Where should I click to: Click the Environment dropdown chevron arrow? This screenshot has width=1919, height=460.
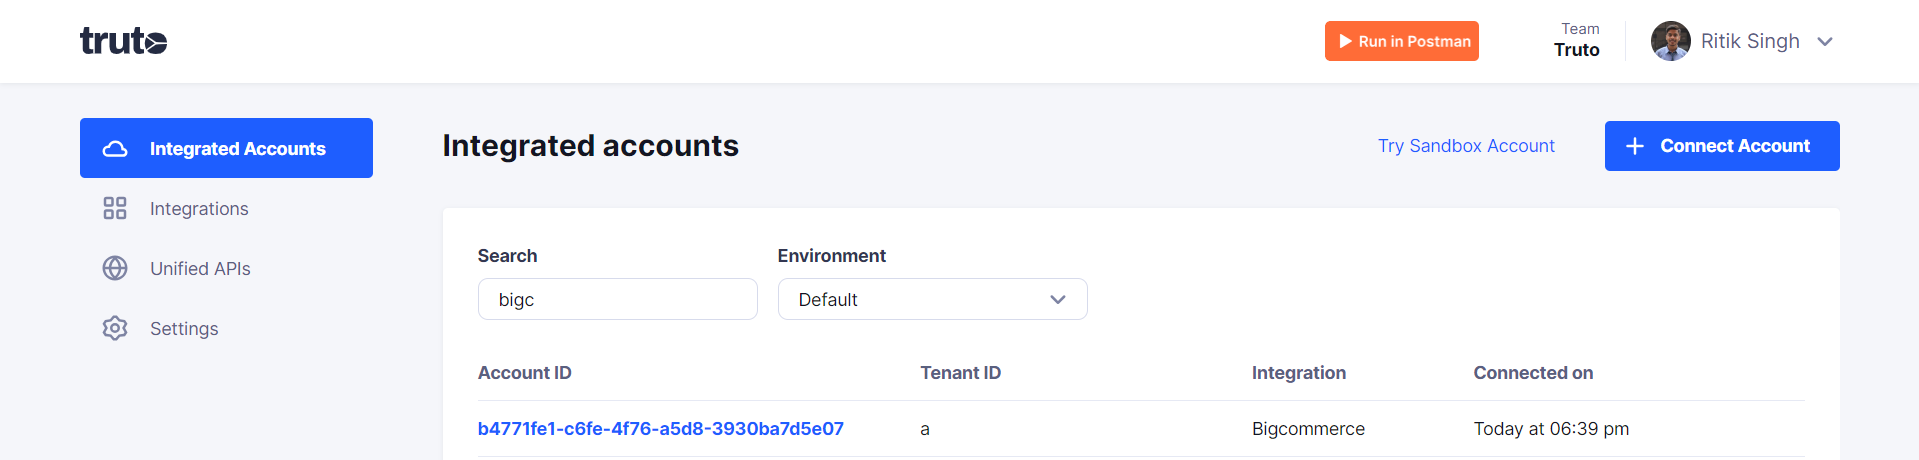click(x=1058, y=299)
